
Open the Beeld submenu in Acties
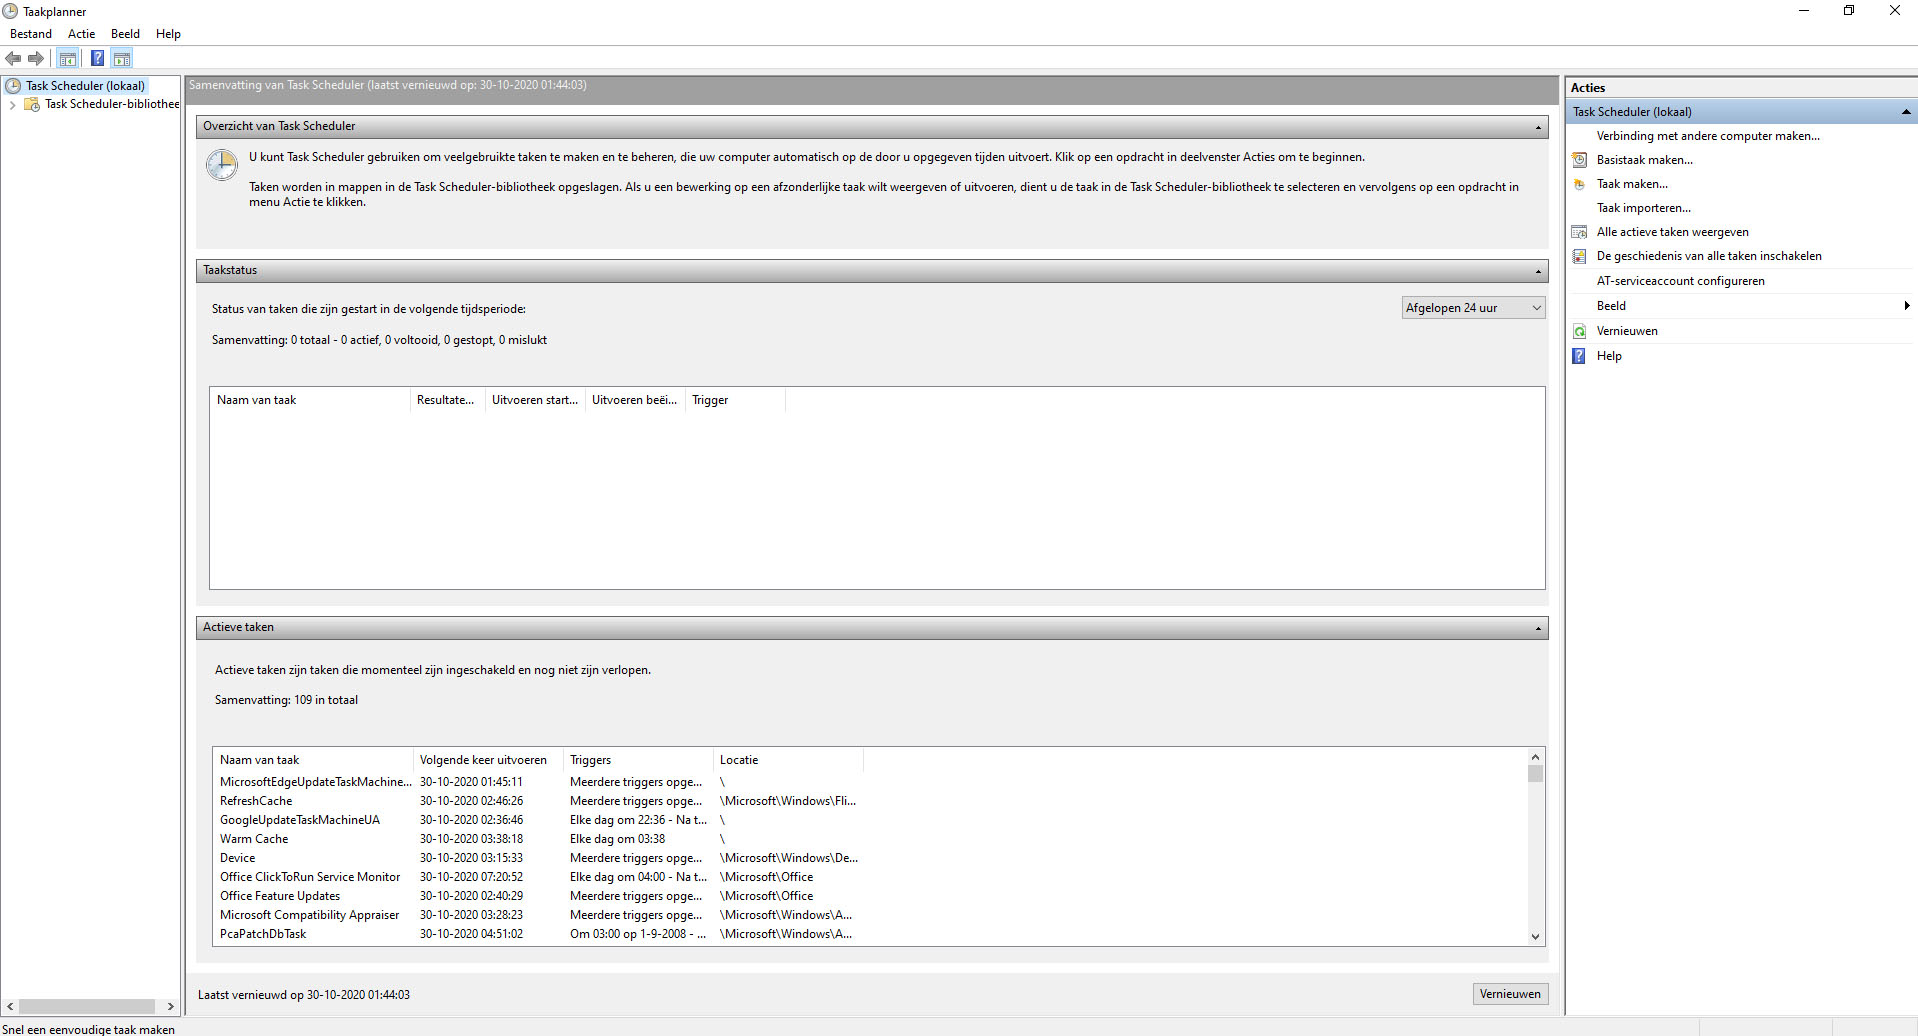(x=1741, y=306)
